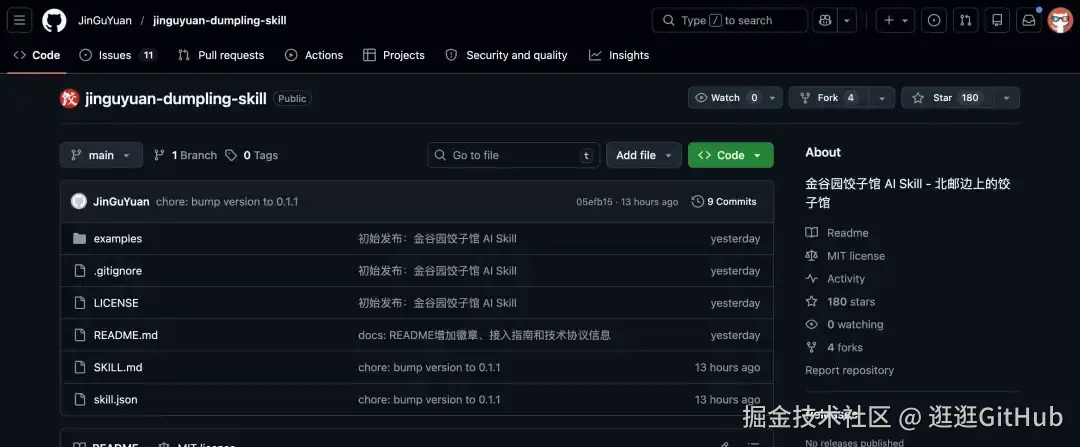
Task: View the 9 Commits history
Action: coord(724,202)
